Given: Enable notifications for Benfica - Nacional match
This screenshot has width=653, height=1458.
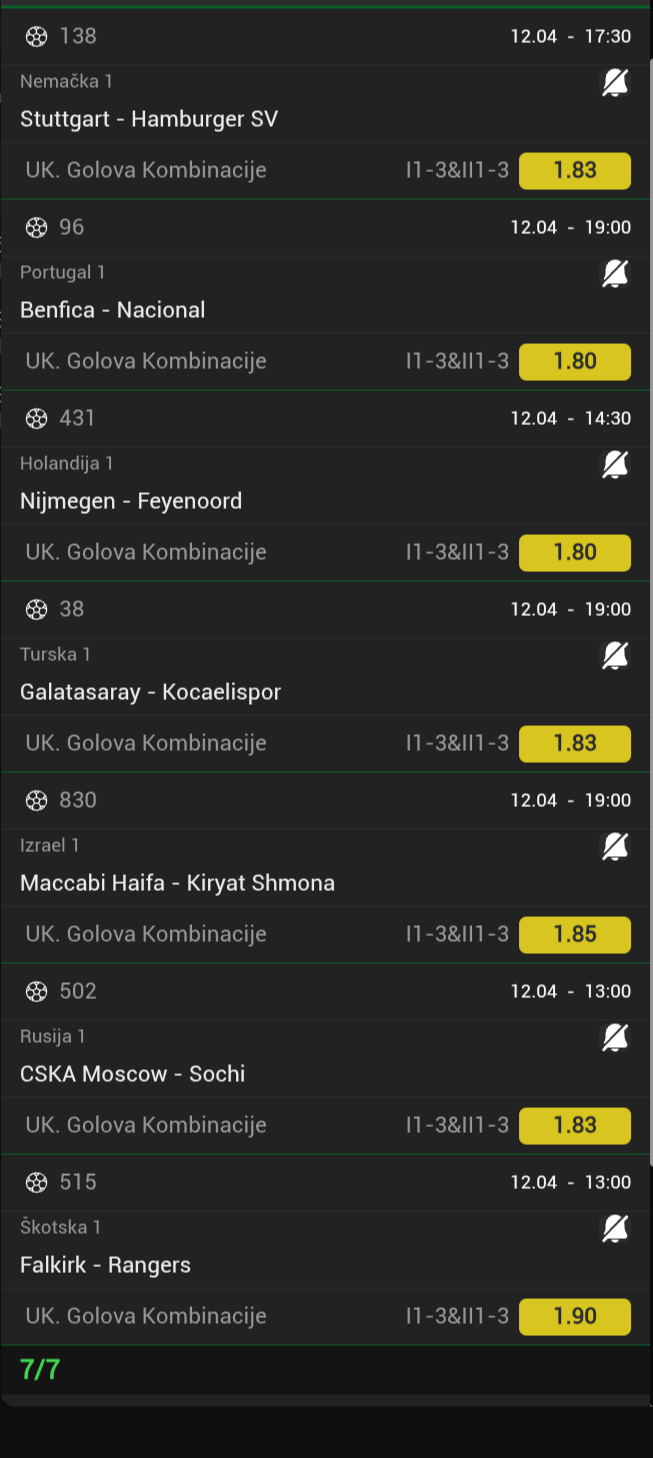Looking at the screenshot, I should click(615, 274).
